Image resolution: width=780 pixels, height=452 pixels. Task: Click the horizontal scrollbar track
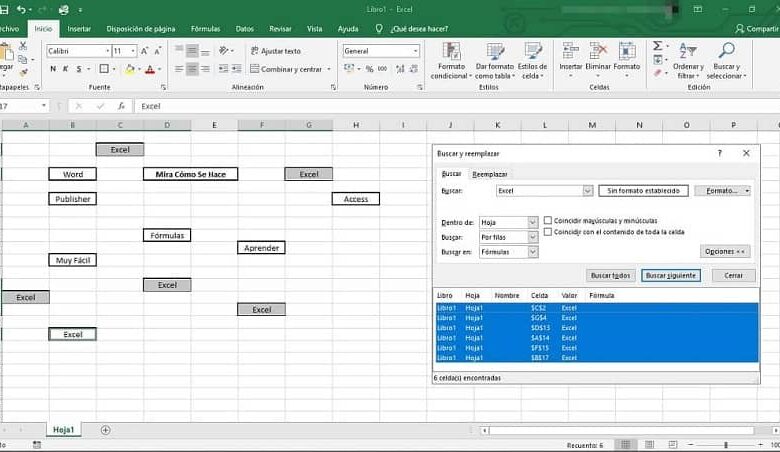[x=622, y=430]
